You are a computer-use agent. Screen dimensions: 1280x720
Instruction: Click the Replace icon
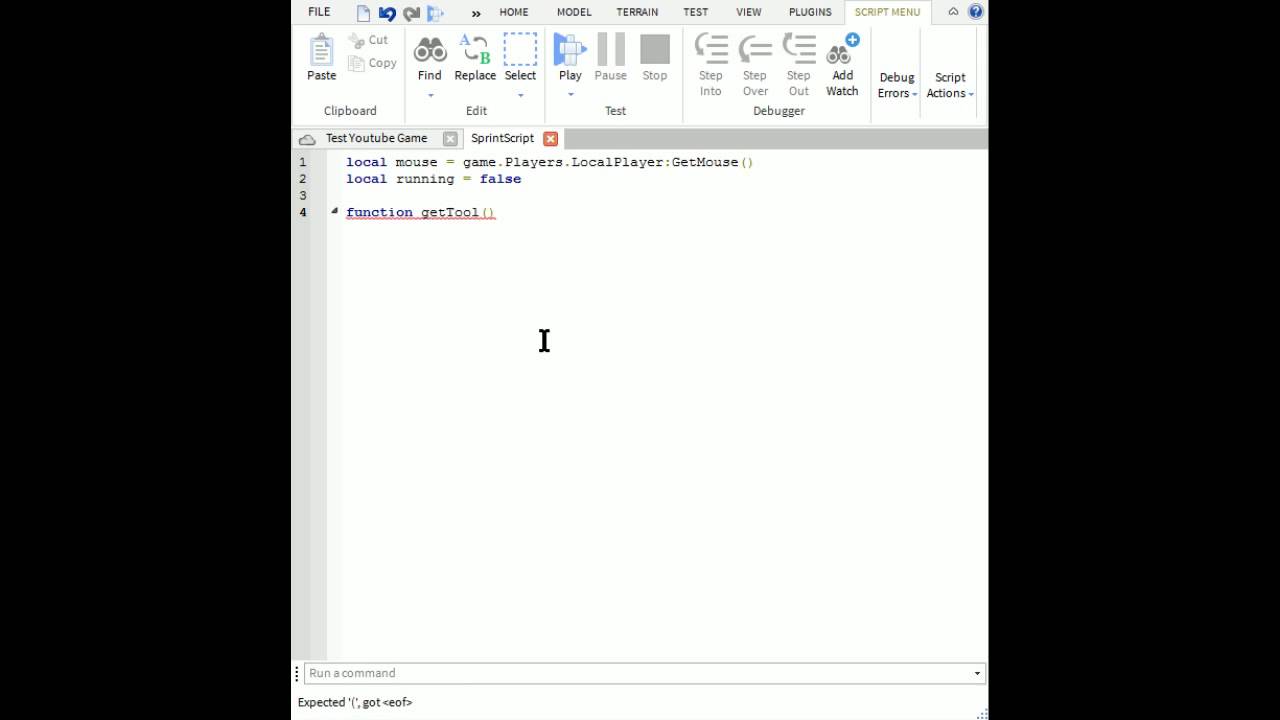[475, 49]
